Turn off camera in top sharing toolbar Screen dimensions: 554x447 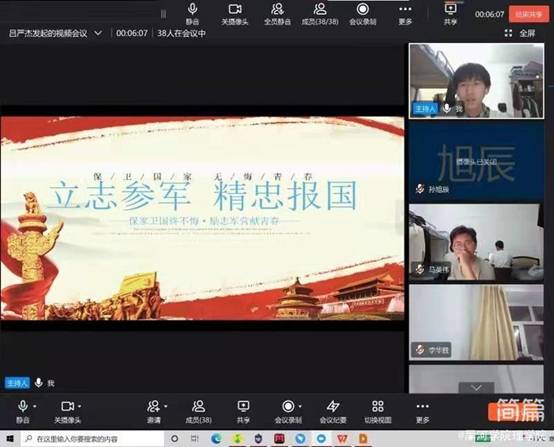[235, 13]
